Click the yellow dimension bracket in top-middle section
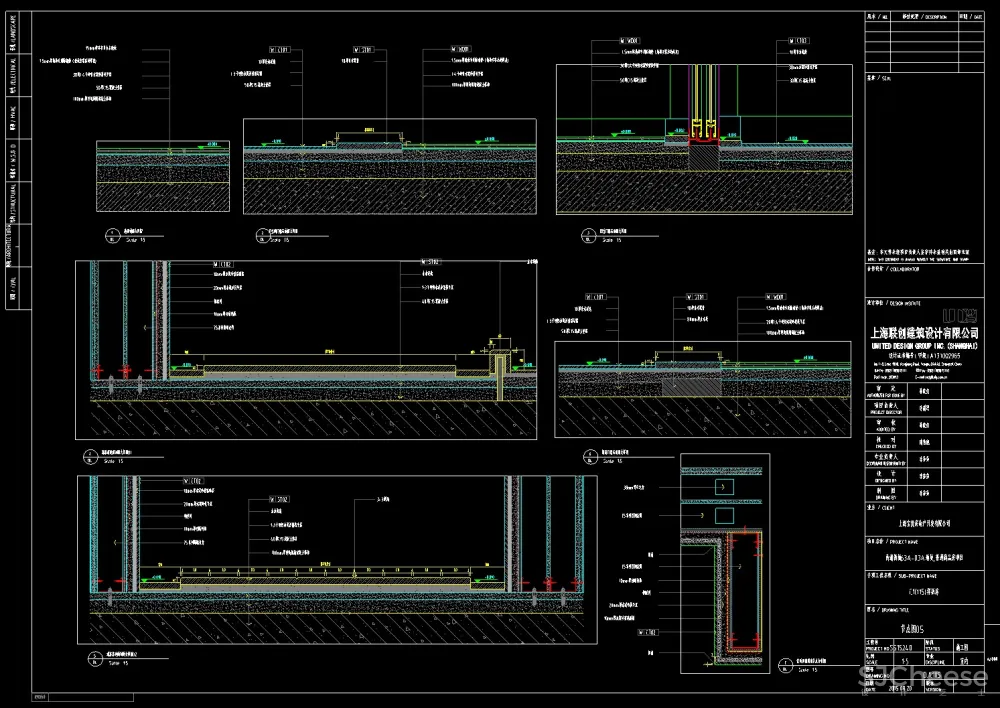Screen dimensions: 1000x708 click(x=368, y=131)
